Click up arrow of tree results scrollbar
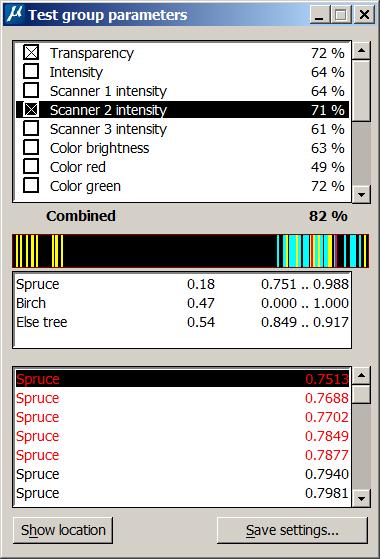 click(361, 375)
